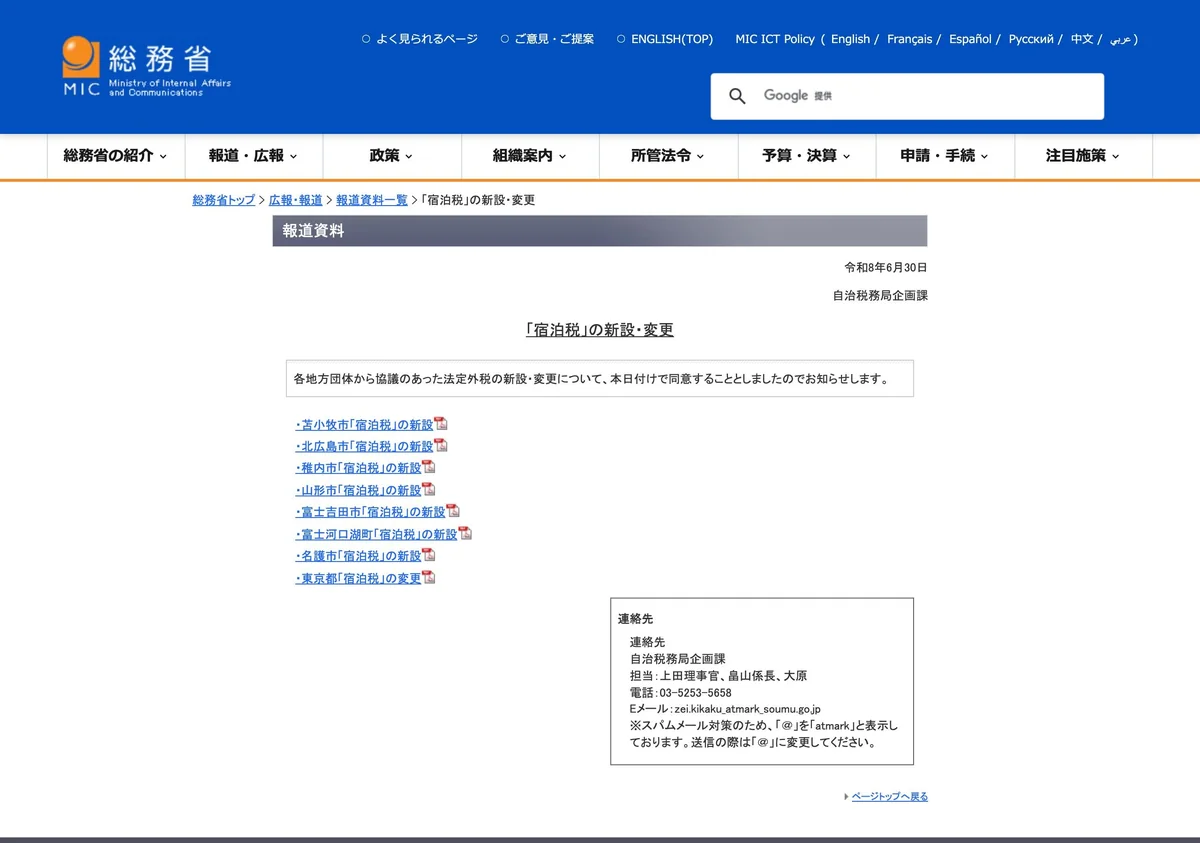The image size is (1200, 843).
Task: Open 山形市「宿泊税」の新設 link
Action: [x=359, y=490]
